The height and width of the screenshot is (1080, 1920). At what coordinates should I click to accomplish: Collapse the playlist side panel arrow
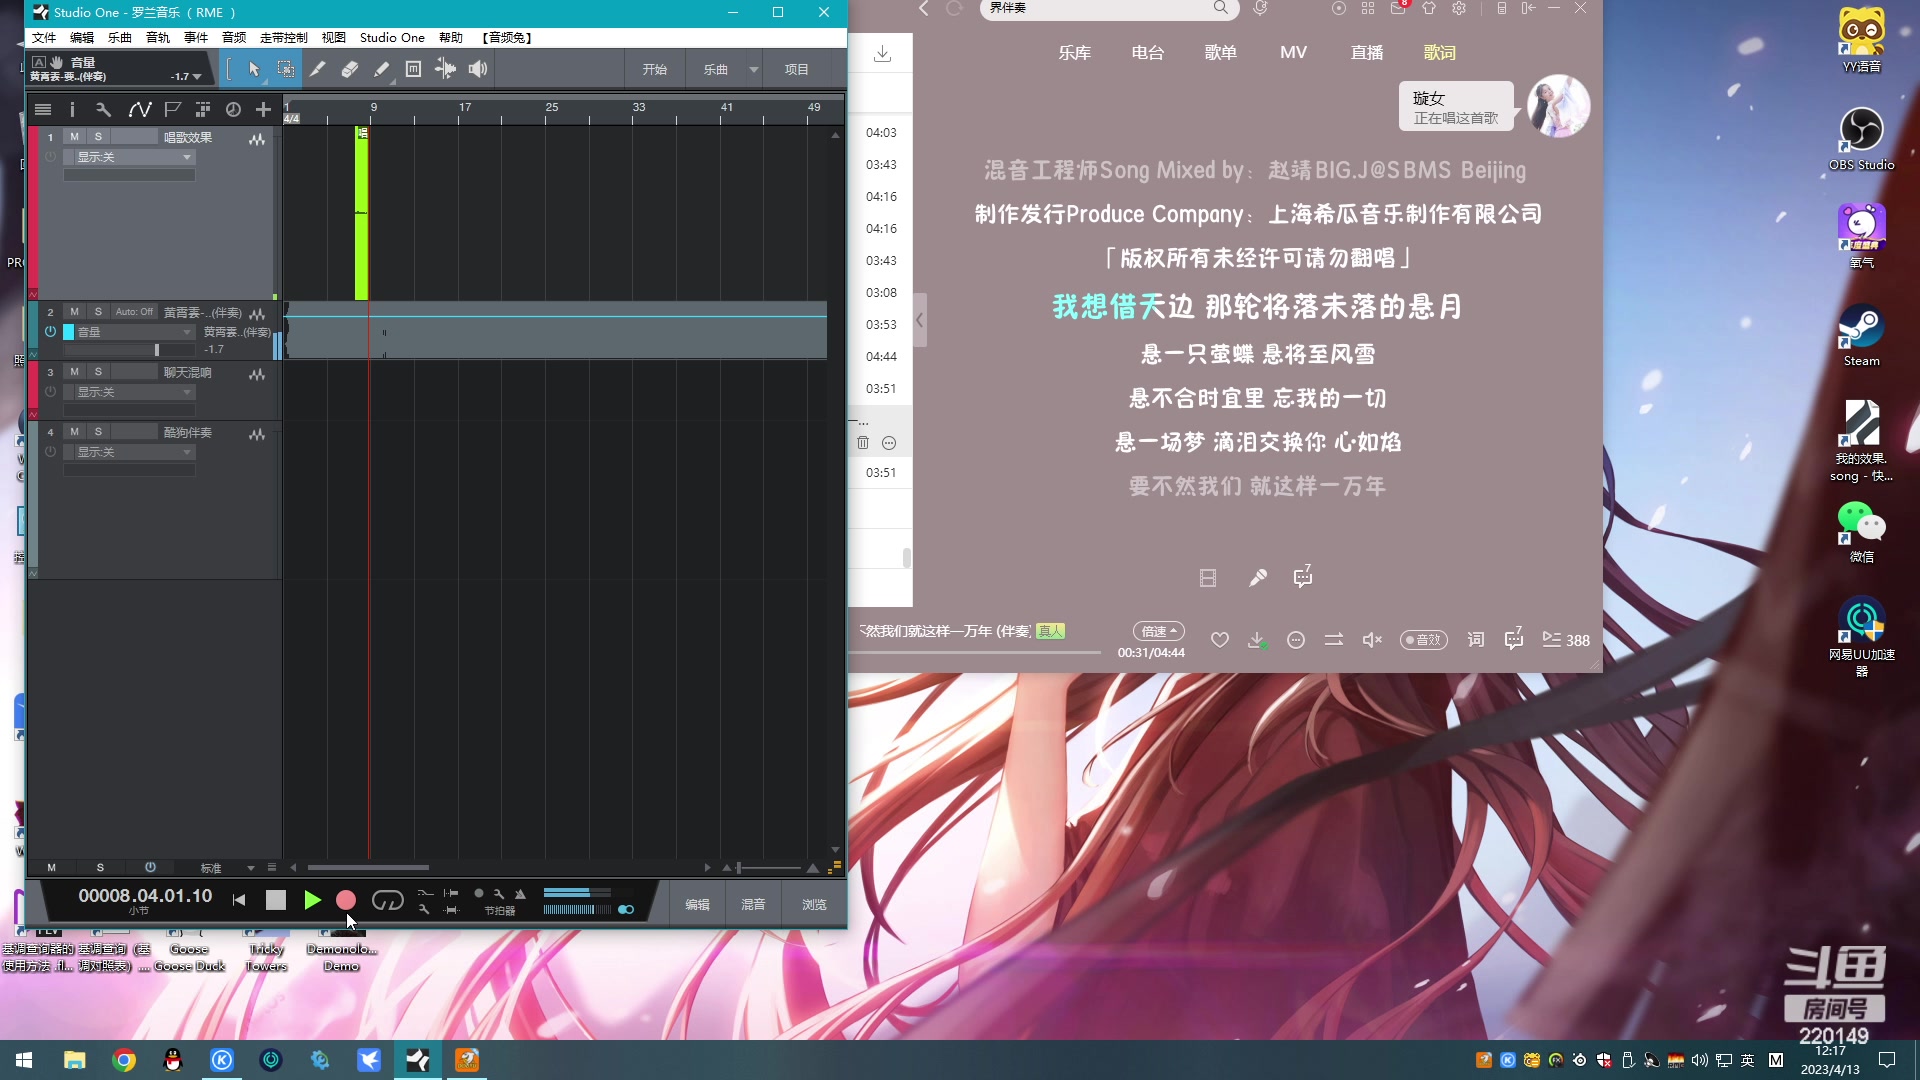(x=920, y=321)
